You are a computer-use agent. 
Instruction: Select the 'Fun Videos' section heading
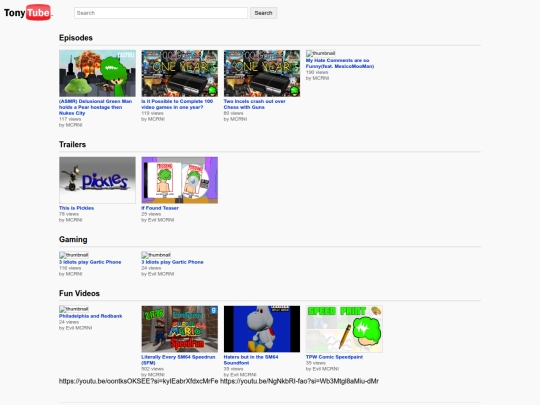click(79, 293)
